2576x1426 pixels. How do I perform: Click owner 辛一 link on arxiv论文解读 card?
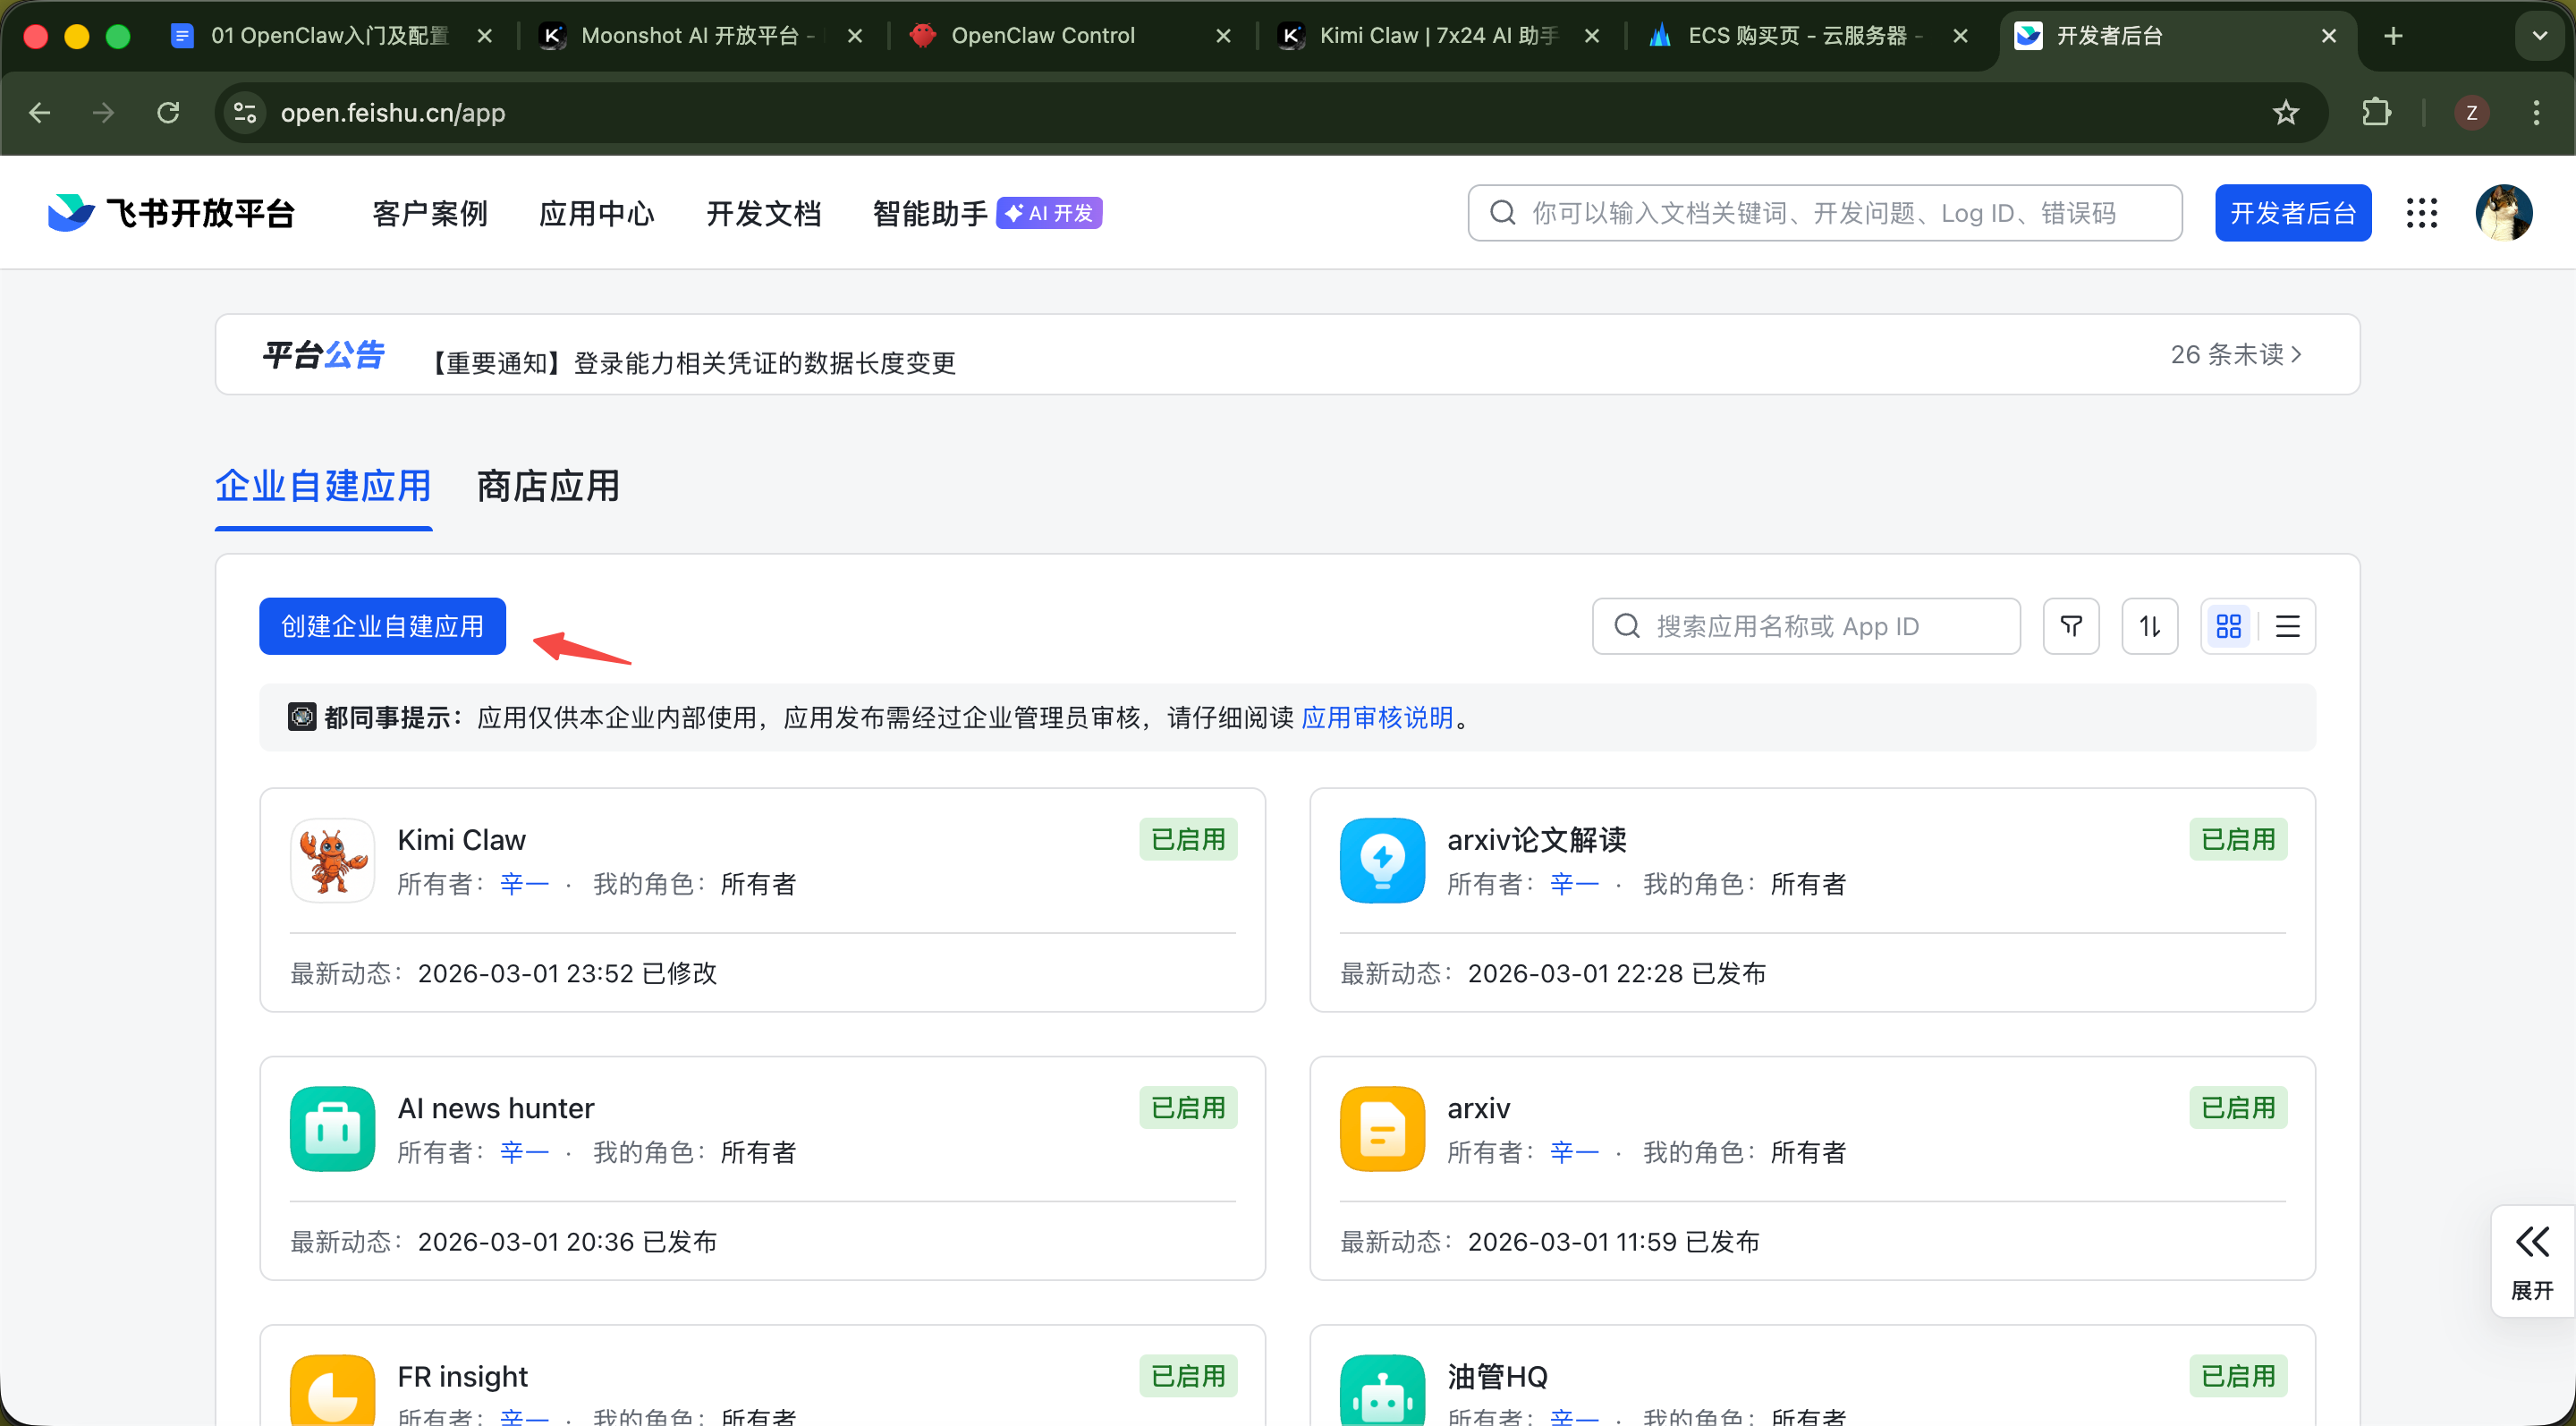pos(1574,884)
